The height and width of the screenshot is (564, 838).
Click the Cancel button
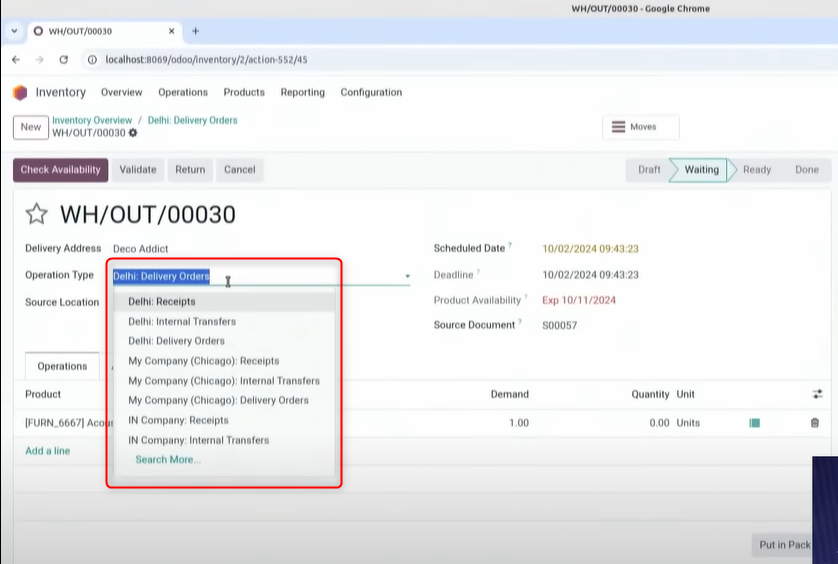[x=239, y=170]
